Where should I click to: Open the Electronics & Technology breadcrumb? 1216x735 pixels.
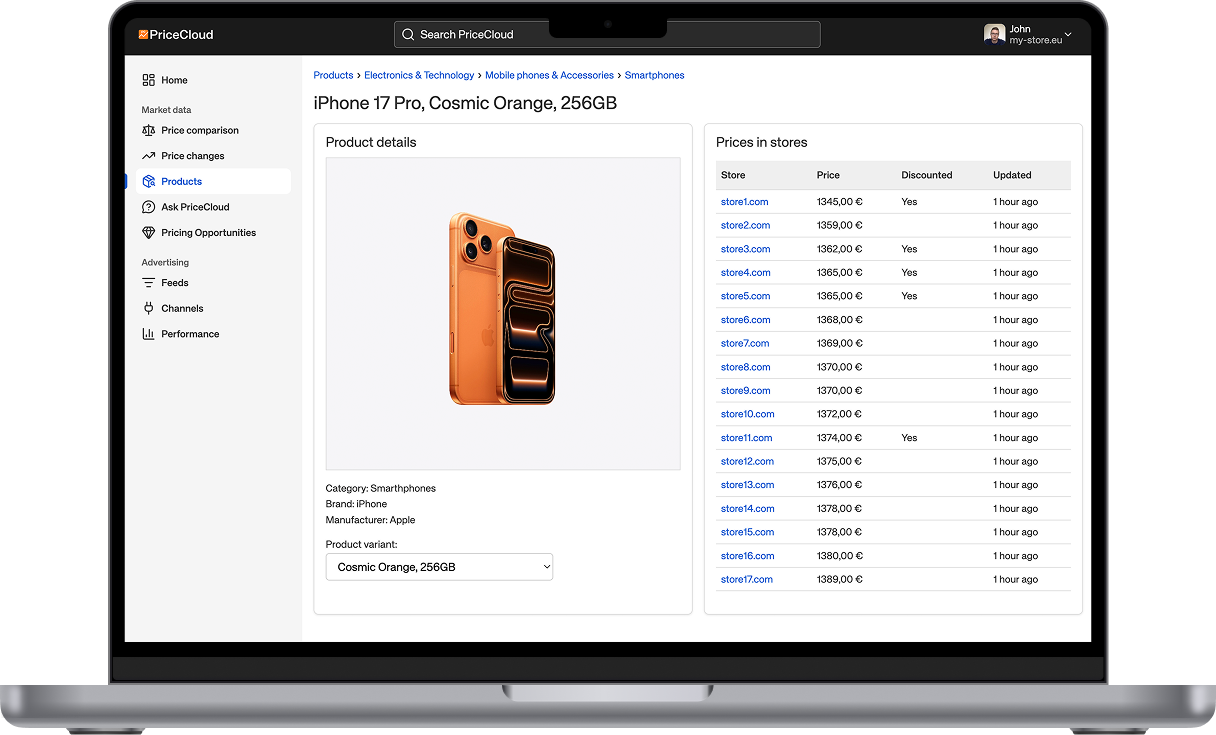point(419,75)
